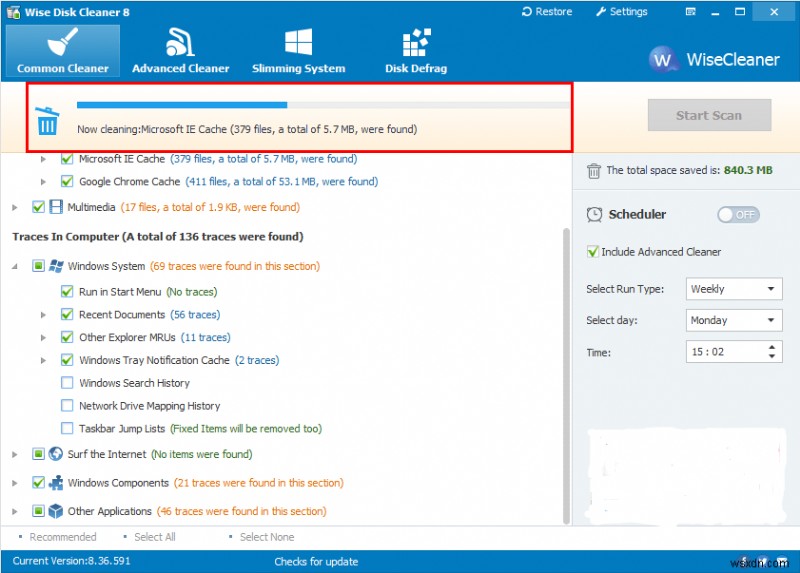Uncheck Google Chrome Cache checkbox
Viewport: 800px width, 573px height.
(x=66, y=181)
